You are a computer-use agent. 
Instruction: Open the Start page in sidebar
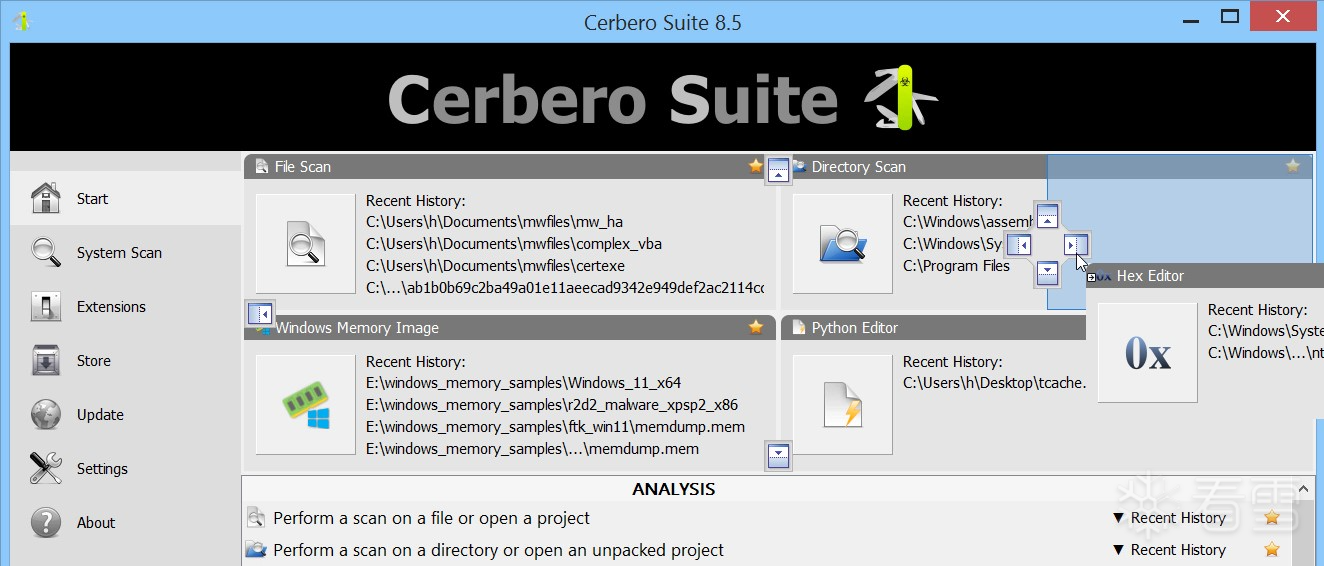pos(125,198)
